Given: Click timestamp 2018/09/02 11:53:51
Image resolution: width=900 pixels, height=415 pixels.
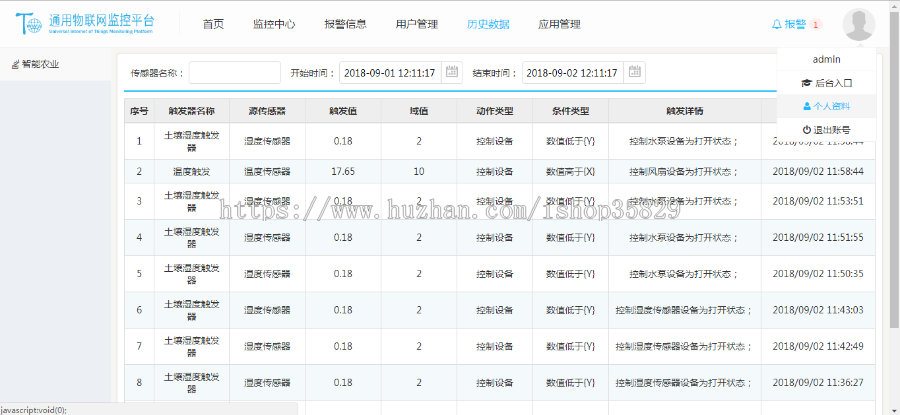Looking at the screenshot, I should 818,201.
